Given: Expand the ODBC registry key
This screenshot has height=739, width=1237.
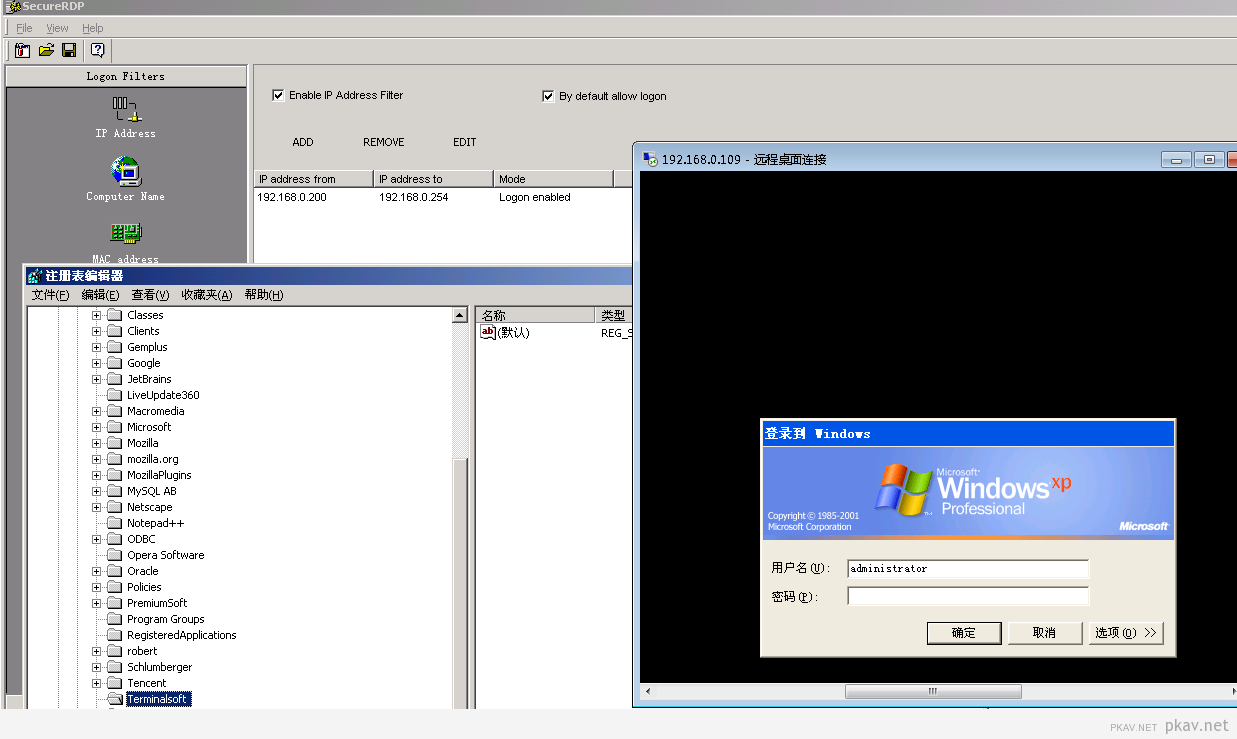Looking at the screenshot, I should 97,539.
